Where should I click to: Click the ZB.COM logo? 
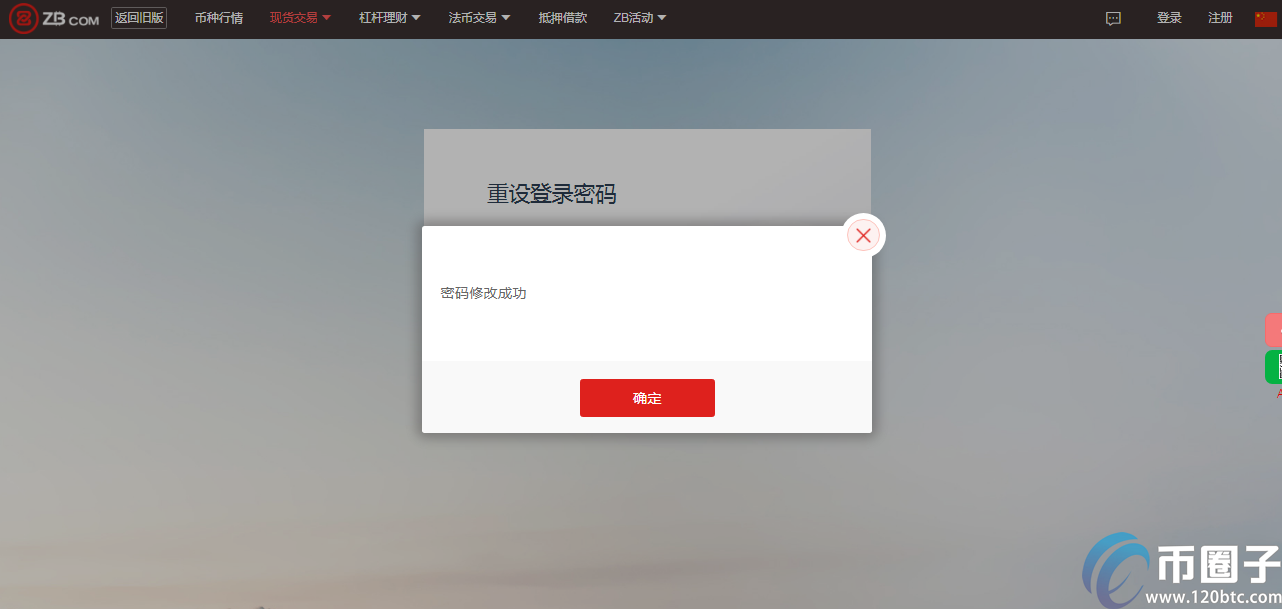click(x=55, y=18)
